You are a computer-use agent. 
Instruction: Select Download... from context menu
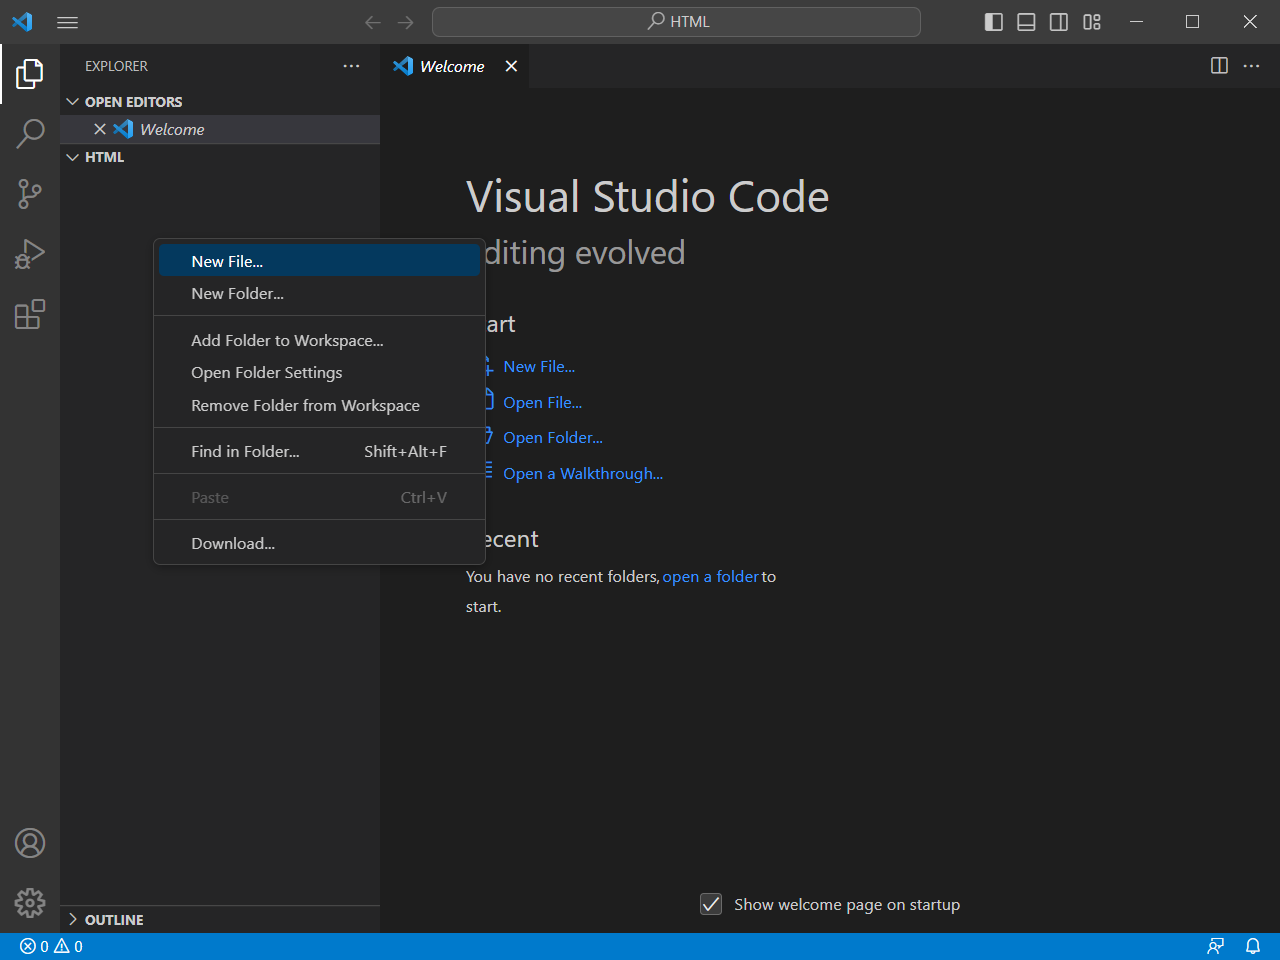[x=319, y=543]
